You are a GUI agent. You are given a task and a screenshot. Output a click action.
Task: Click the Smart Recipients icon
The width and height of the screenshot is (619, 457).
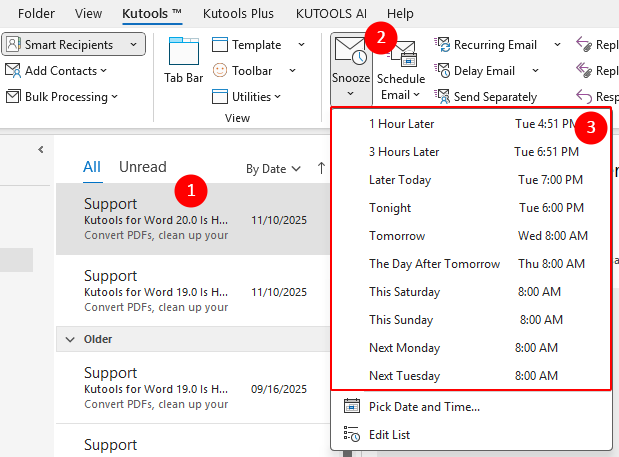(13, 44)
